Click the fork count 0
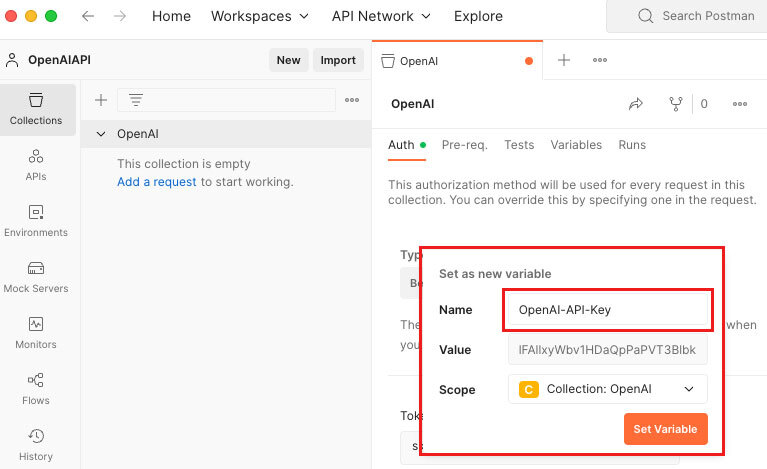 click(x=704, y=104)
